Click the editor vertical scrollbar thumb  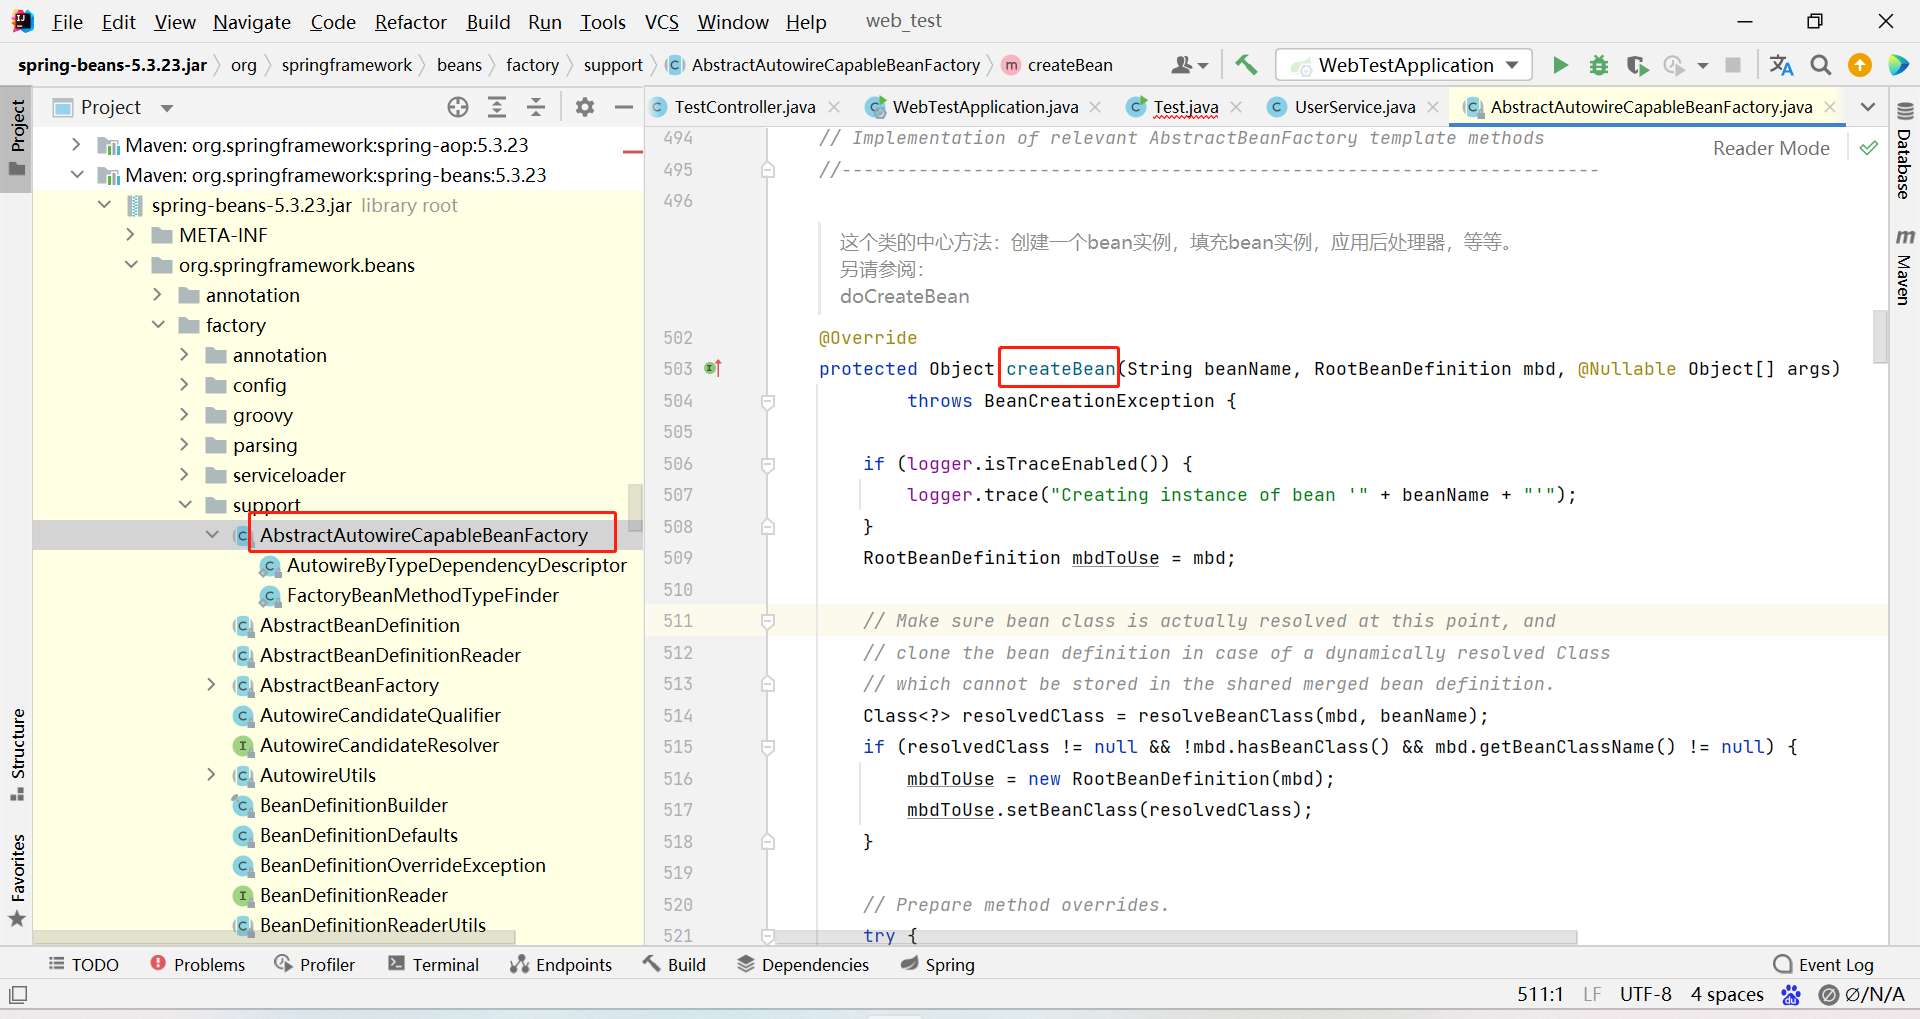click(x=1880, y=336)
